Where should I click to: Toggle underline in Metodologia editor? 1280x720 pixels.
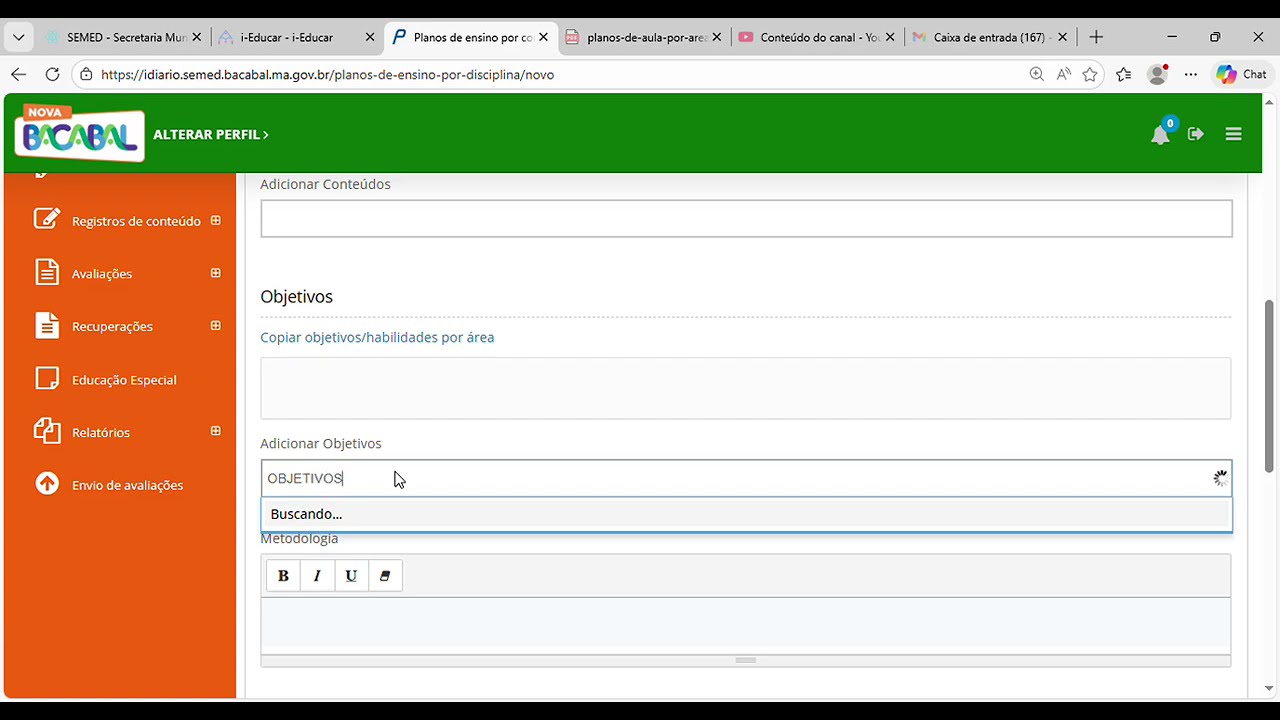click(x=351, y=575)
